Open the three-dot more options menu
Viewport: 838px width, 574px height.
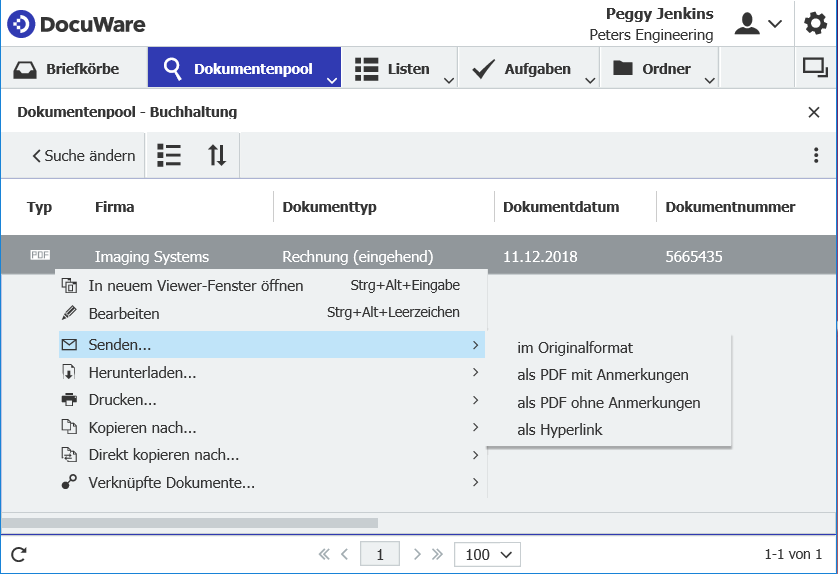(x=816, y=155)
